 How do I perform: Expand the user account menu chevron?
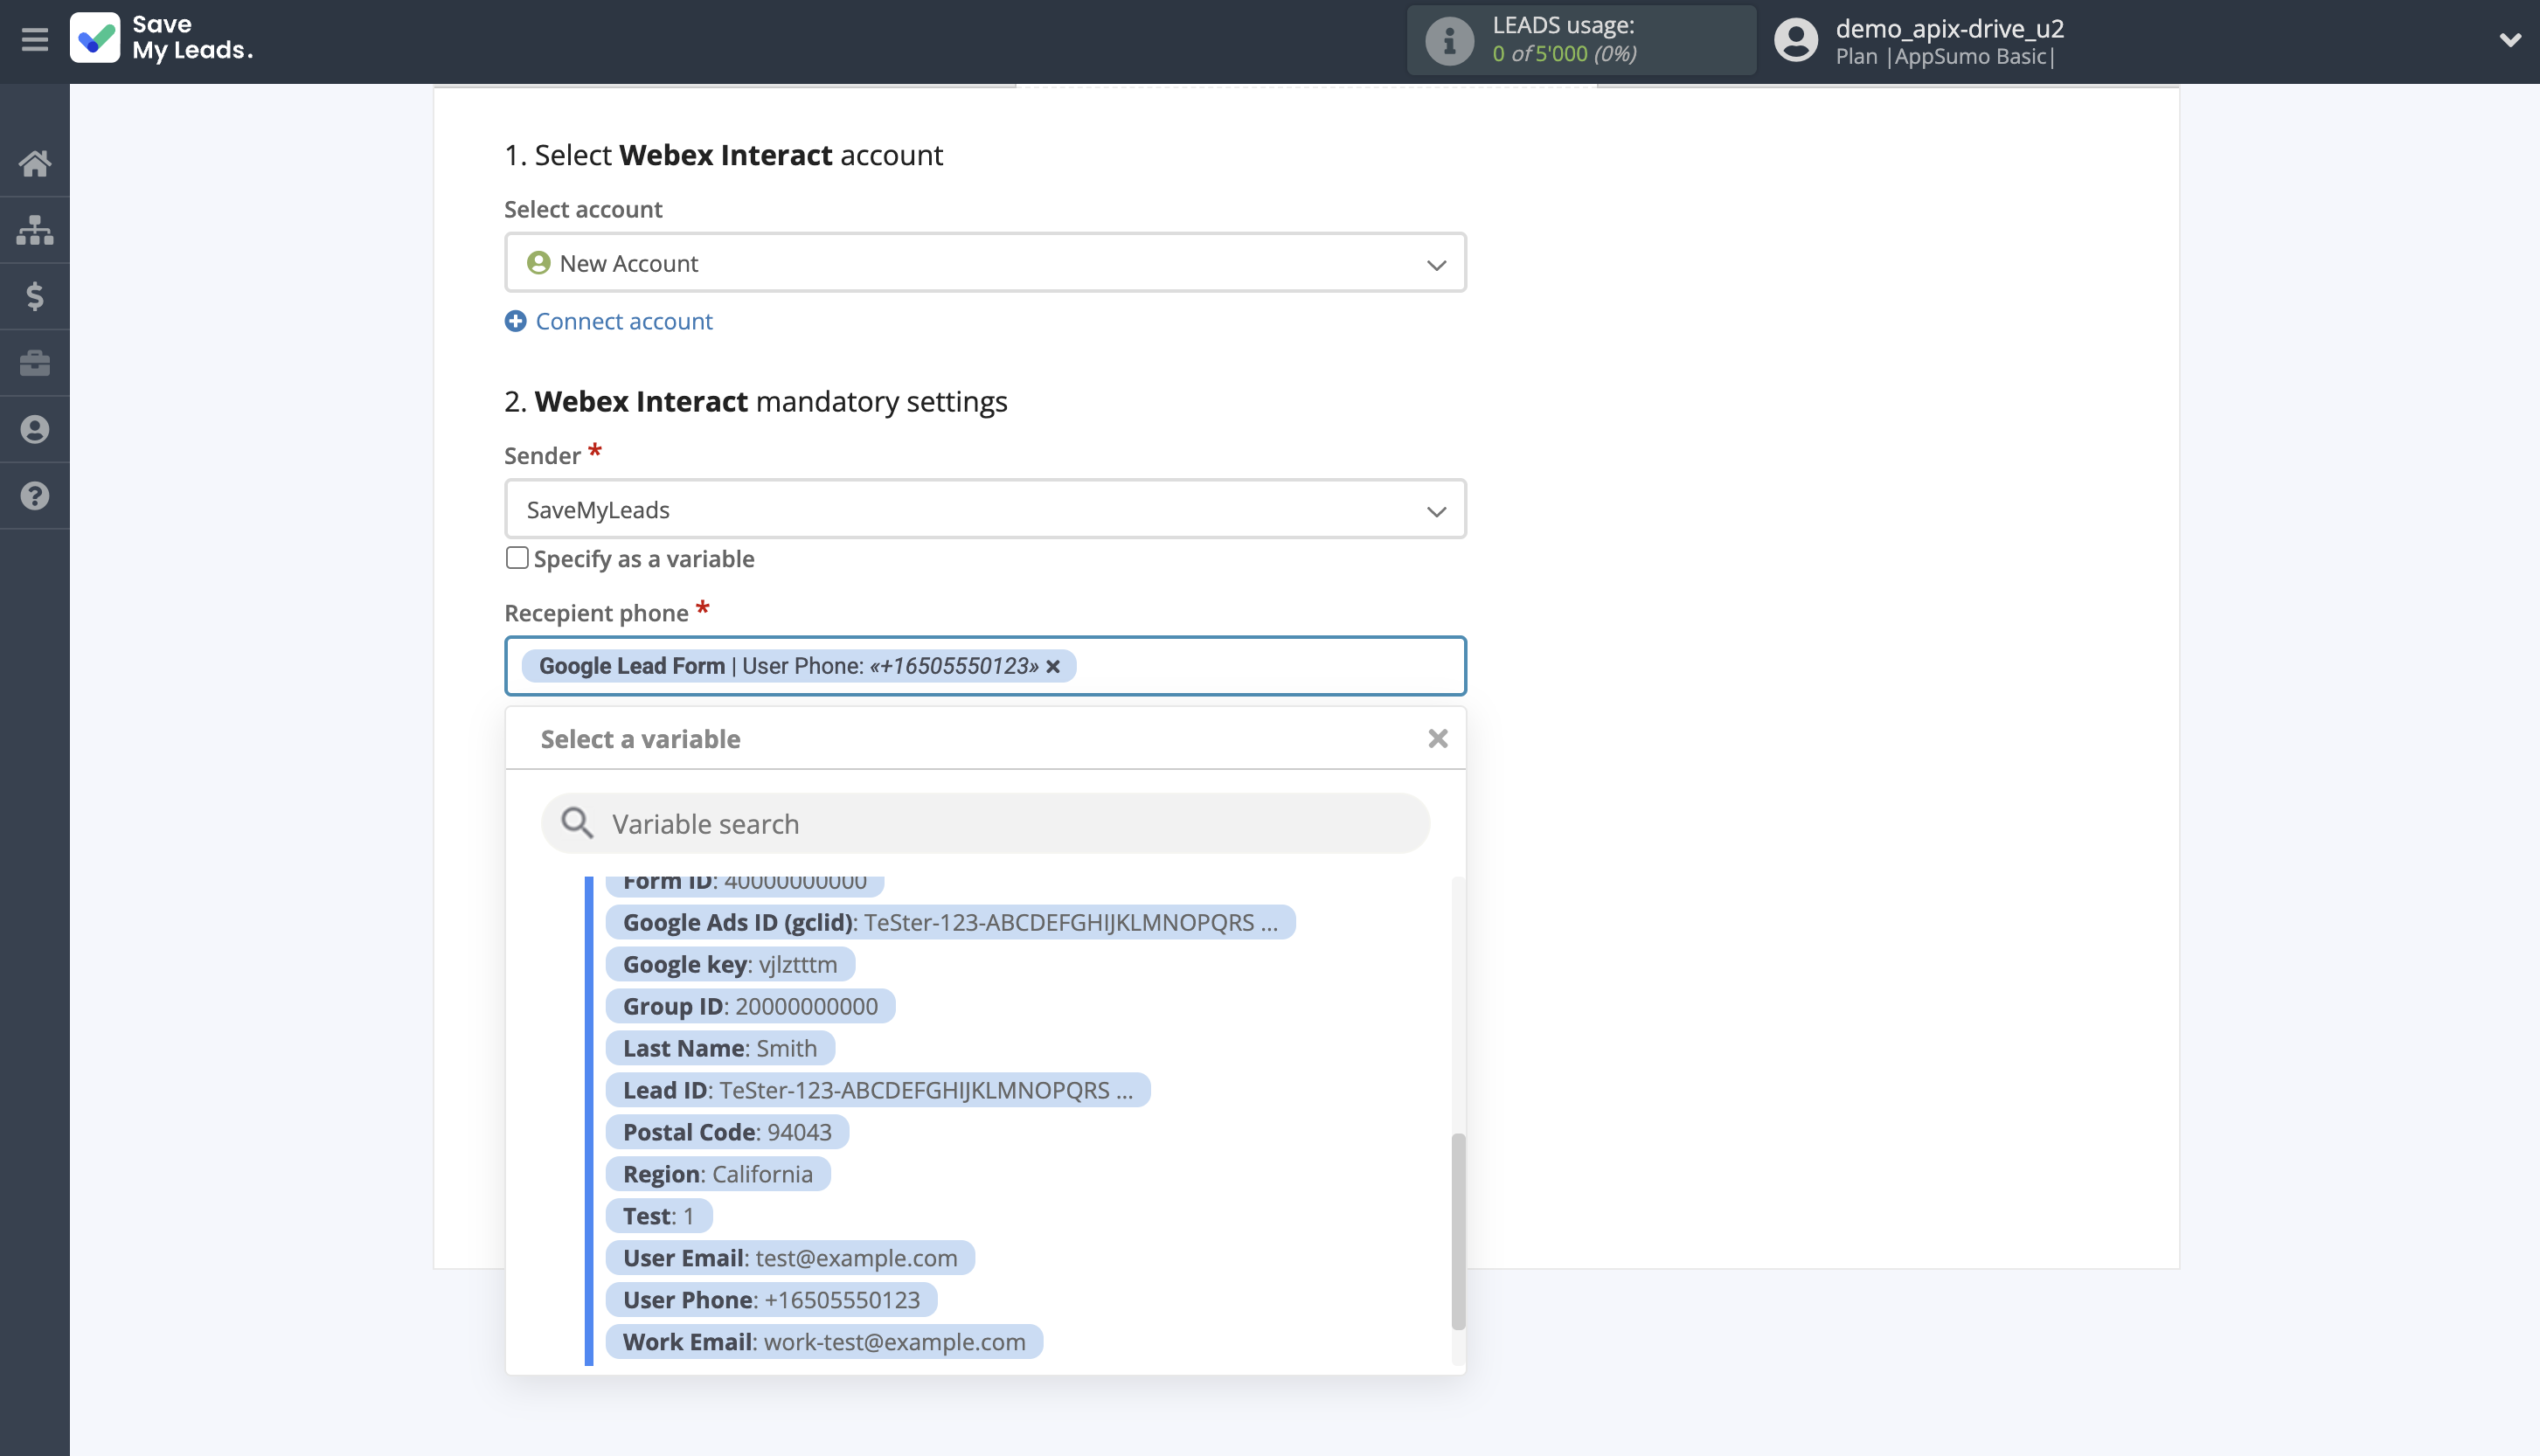[x=2509, y=40]
